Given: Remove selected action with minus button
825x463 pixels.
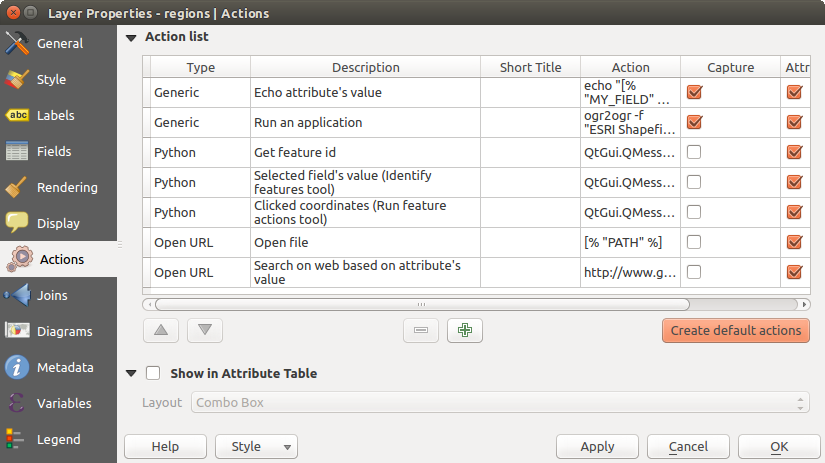Looking at the screenshot, I should [420, 331].
